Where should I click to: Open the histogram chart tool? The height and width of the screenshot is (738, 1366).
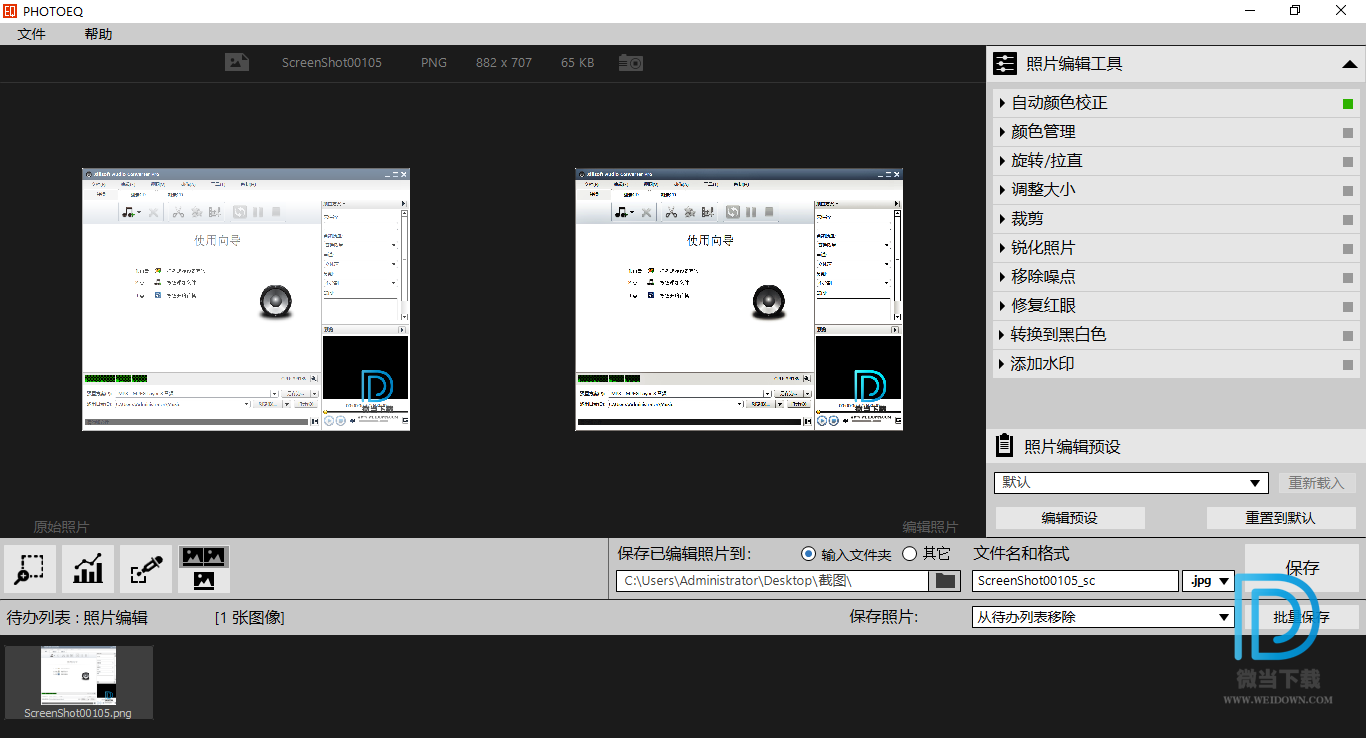point(88,569)
